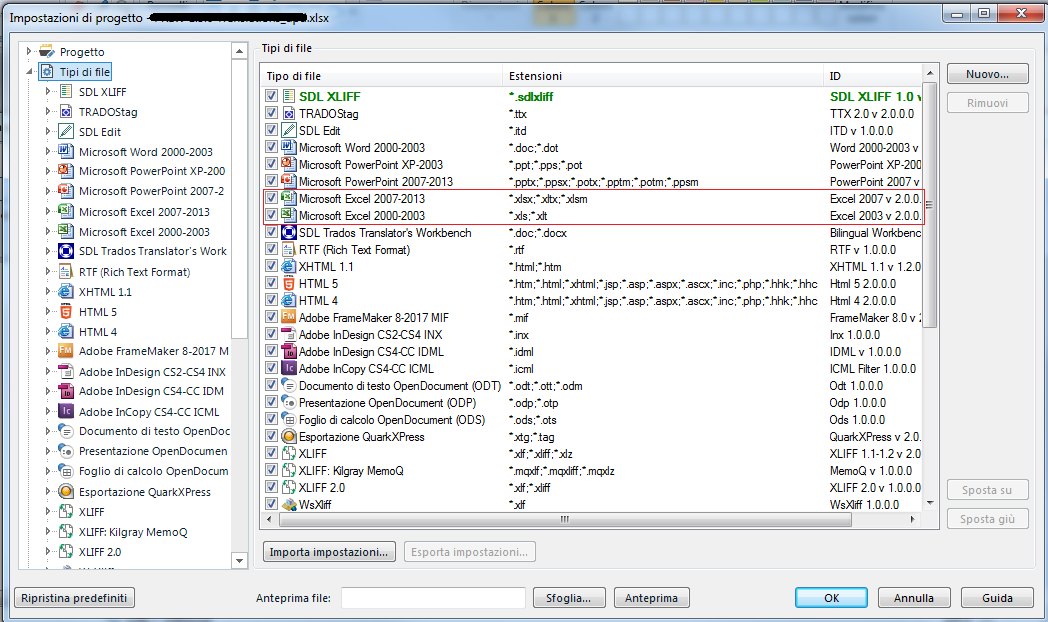
Task: Select Adobe FrameMaker 8-2017 M in the tree
Action: click(154, 351)
